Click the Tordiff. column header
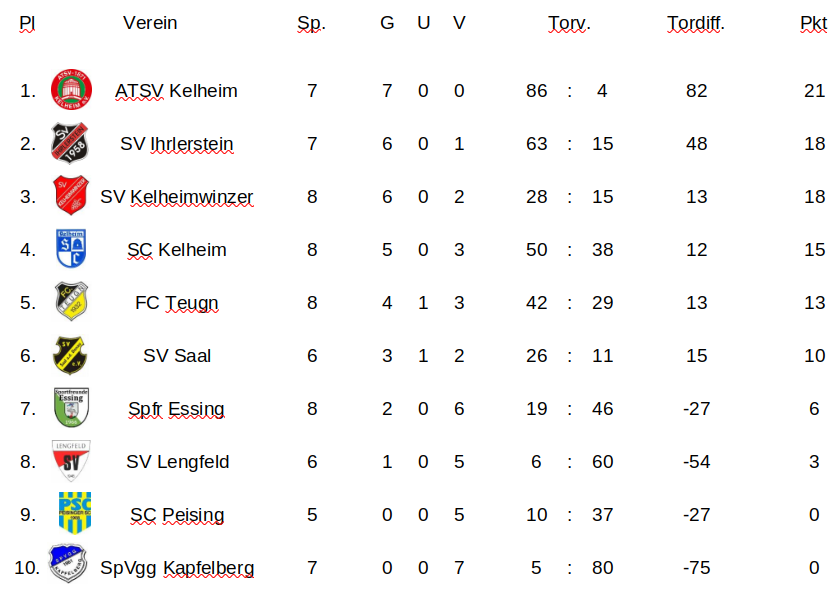Viewport: 832px width, 598px height. click(696, 23)
